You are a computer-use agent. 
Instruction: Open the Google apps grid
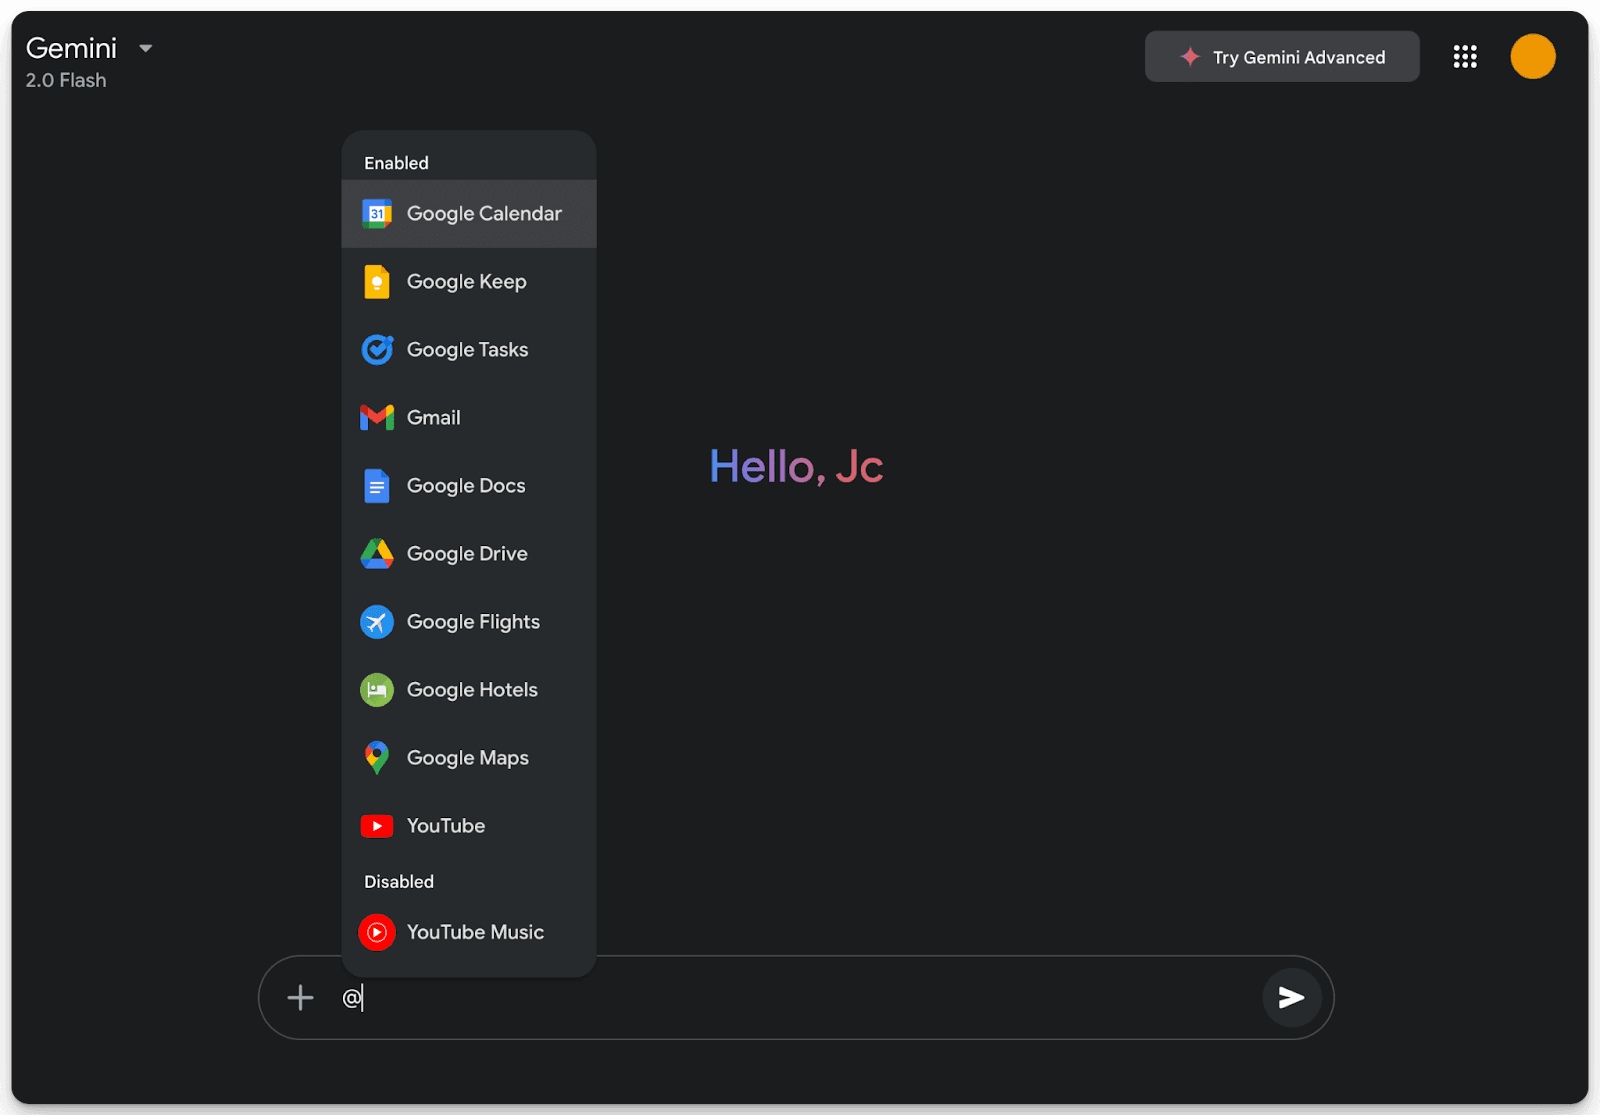pos(1465,57)
